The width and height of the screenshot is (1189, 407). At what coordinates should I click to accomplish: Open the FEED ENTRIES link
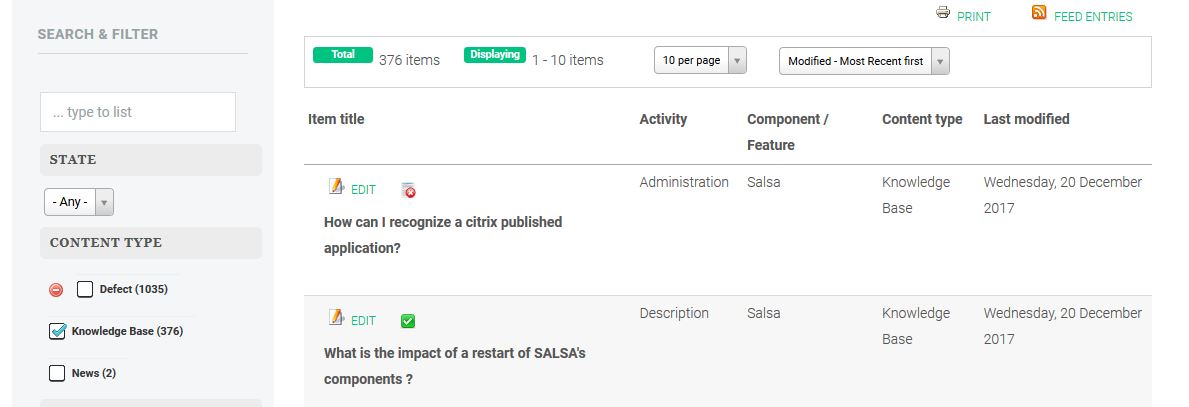coord(1093,17)
